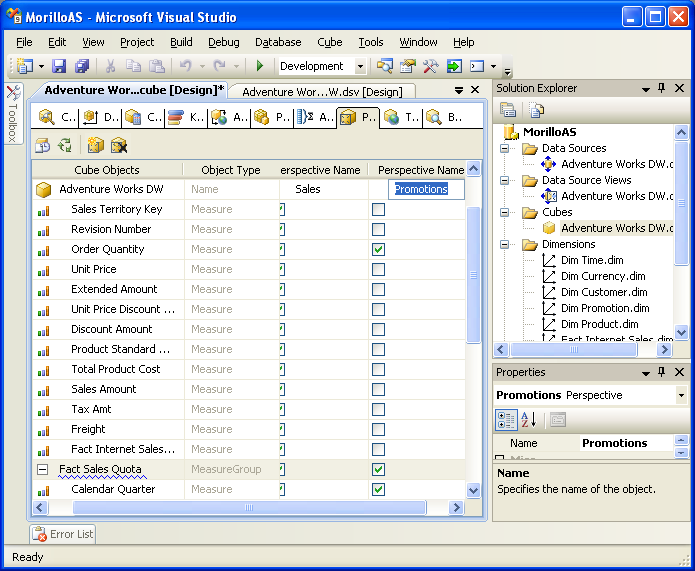The height and width of the screenshot is (571, 695).
Task: Check Unit Price for Promotions perspective
Action: [378, 269]
